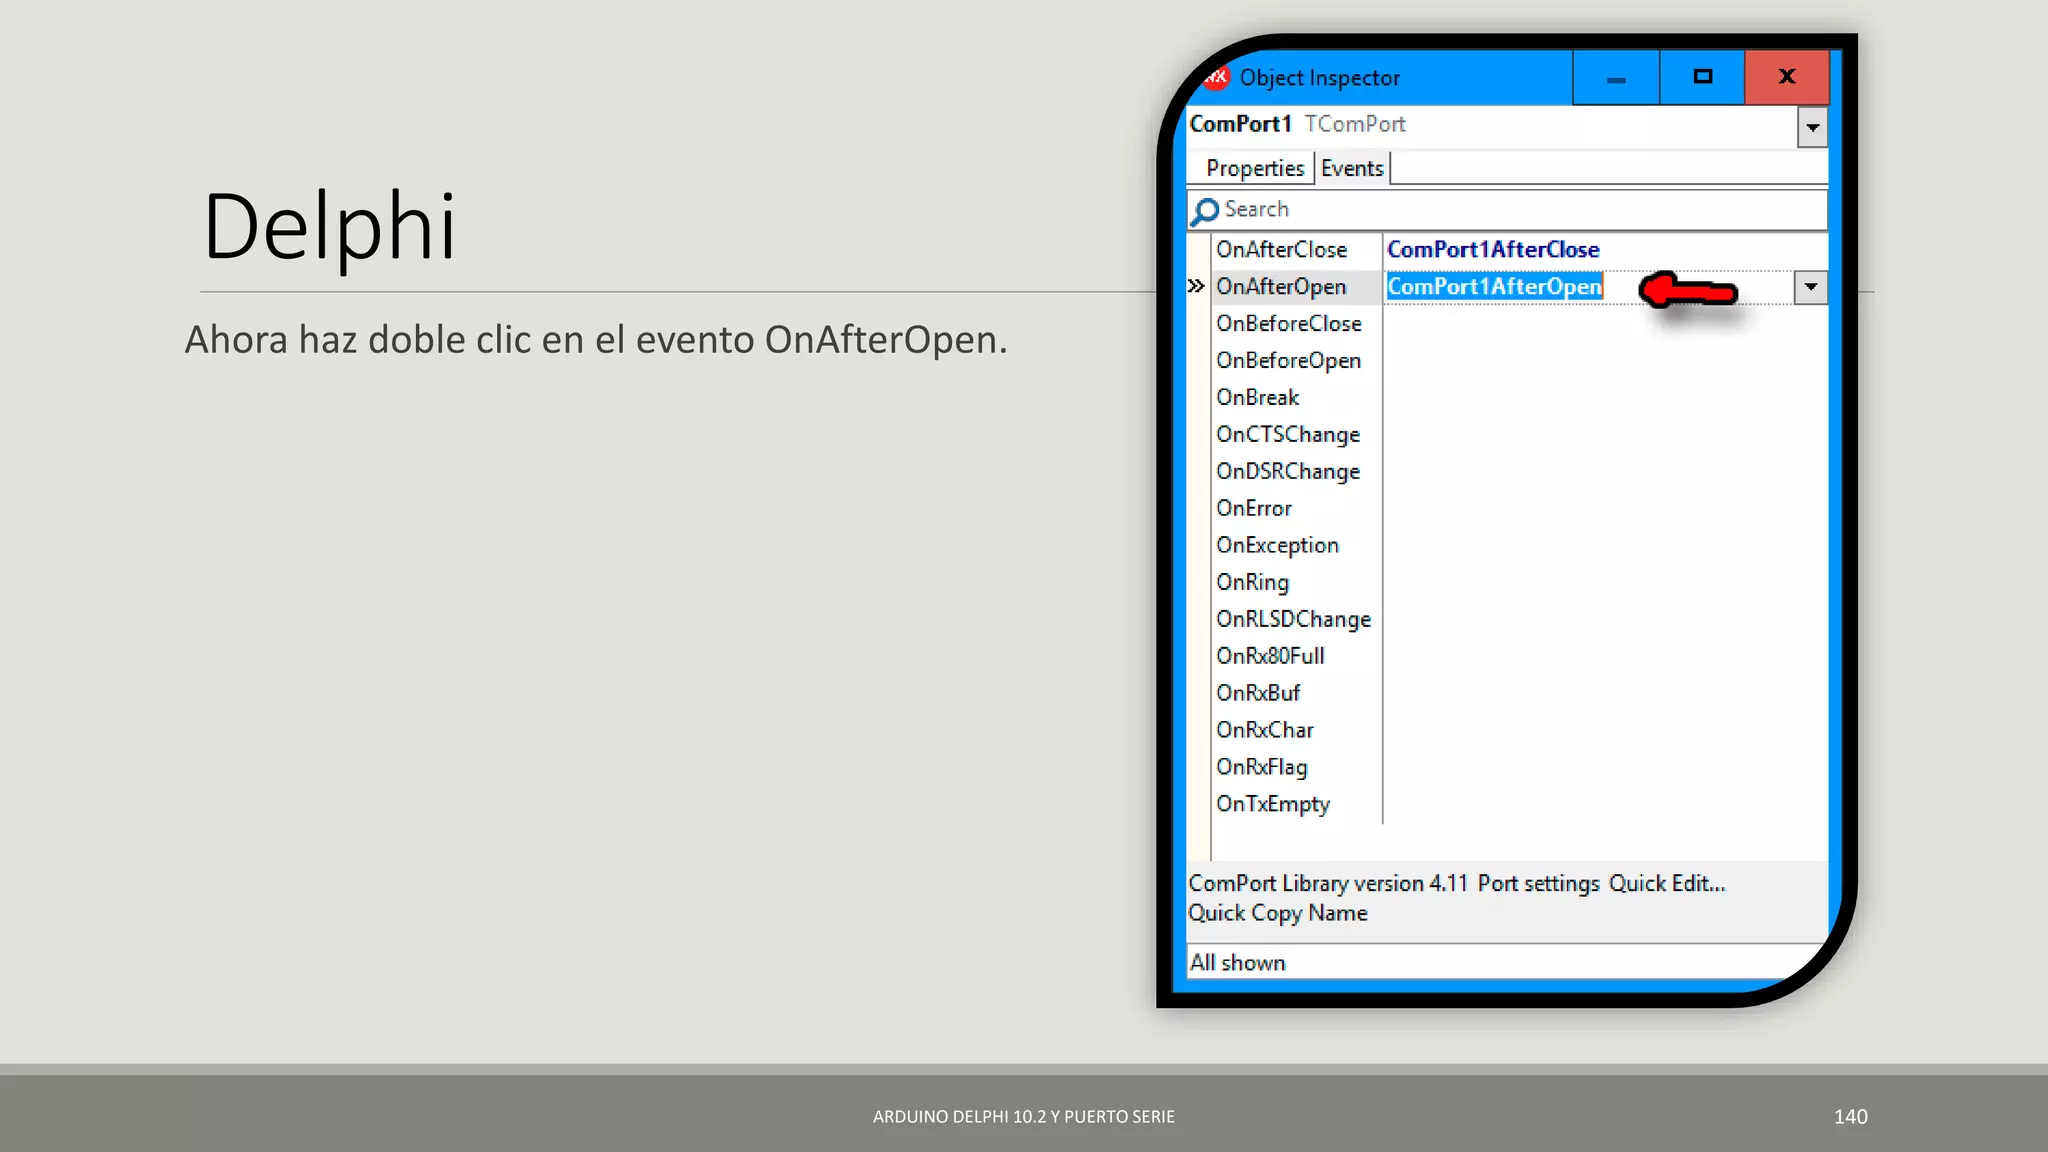Screen dimensions: 2048x1152
Task: Click the Quick Edit... link
Action: point(1667,884)
